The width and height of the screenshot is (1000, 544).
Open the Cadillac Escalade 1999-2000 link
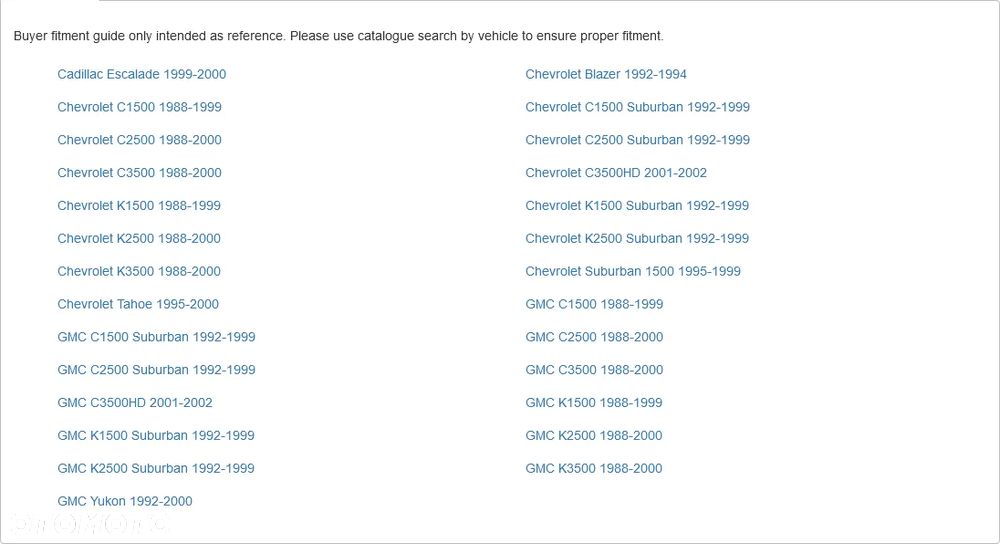point(142,74)
